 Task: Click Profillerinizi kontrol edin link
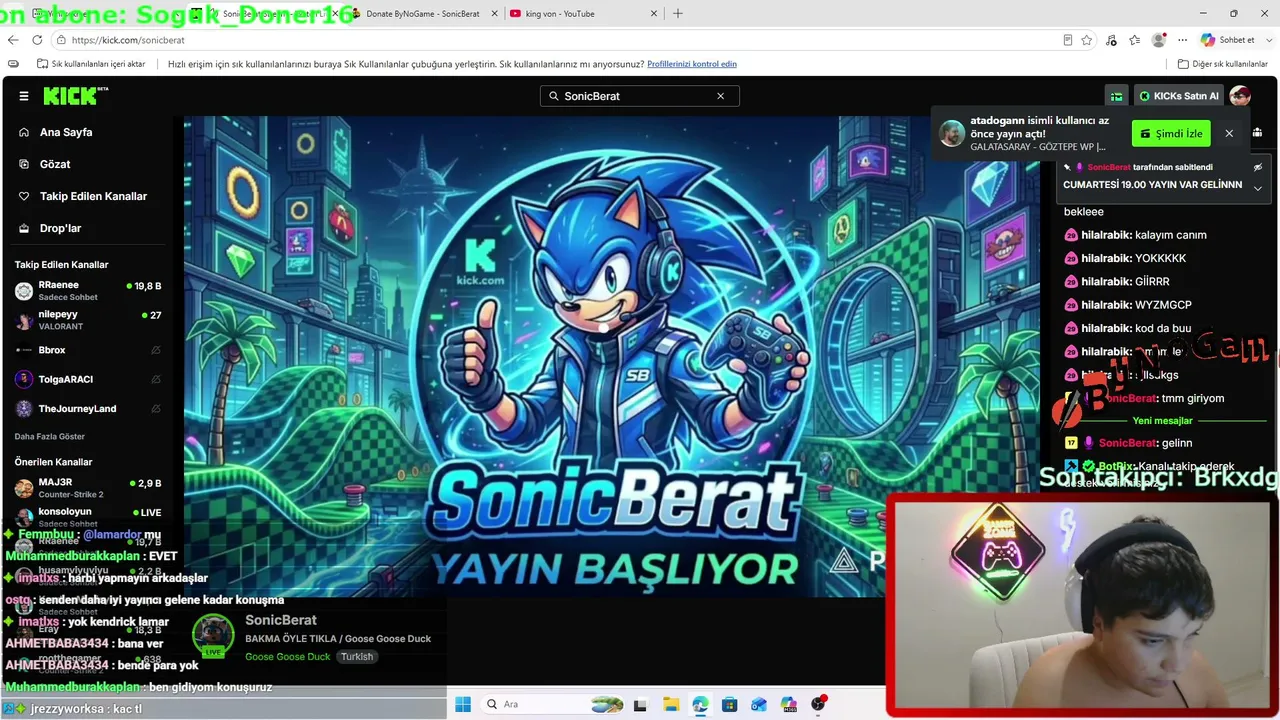tap(692, 64)
